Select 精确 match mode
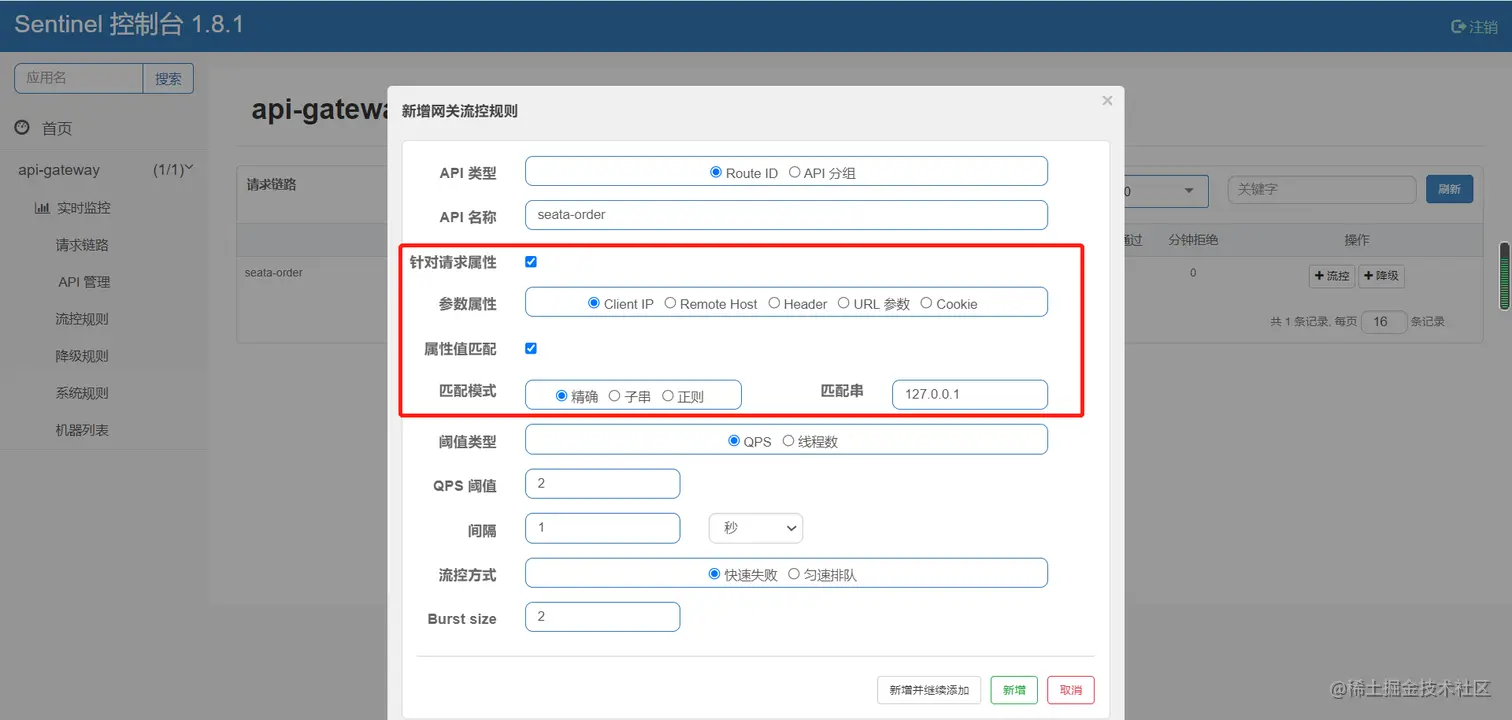The width and height of the screenshot is (1512, 720). (562, 396)
